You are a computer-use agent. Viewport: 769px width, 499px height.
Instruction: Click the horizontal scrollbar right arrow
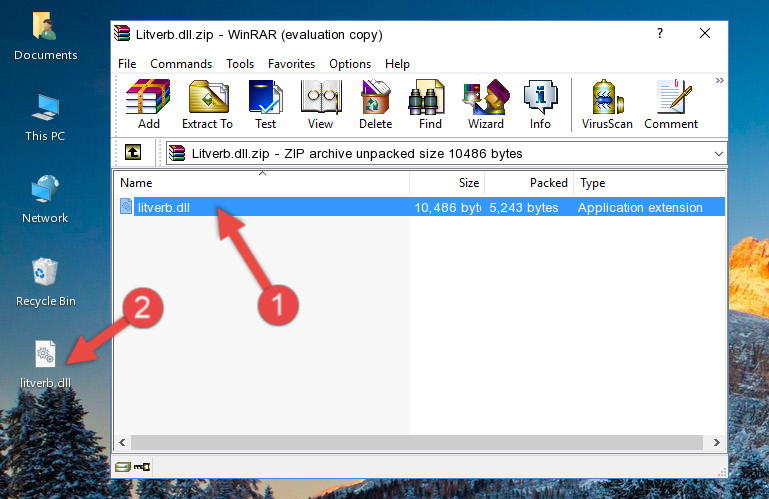coord(717,442)
